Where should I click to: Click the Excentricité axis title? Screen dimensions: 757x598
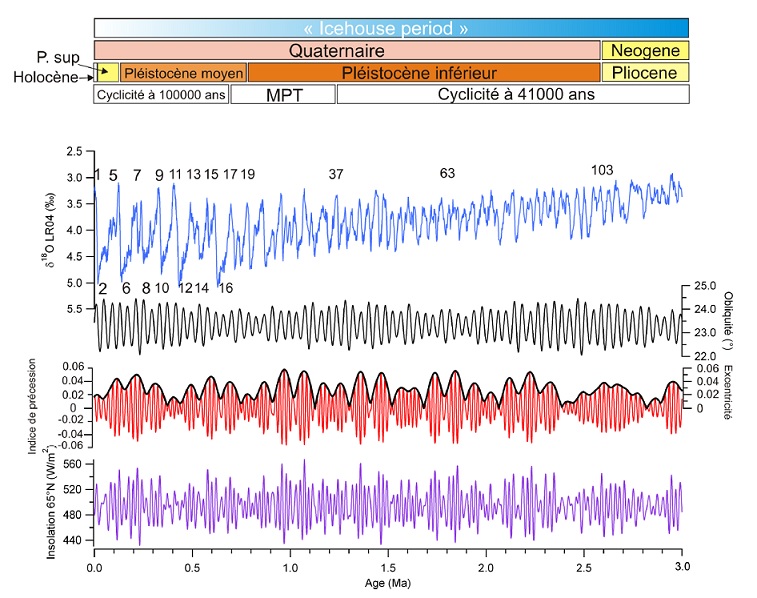(728, 392)
